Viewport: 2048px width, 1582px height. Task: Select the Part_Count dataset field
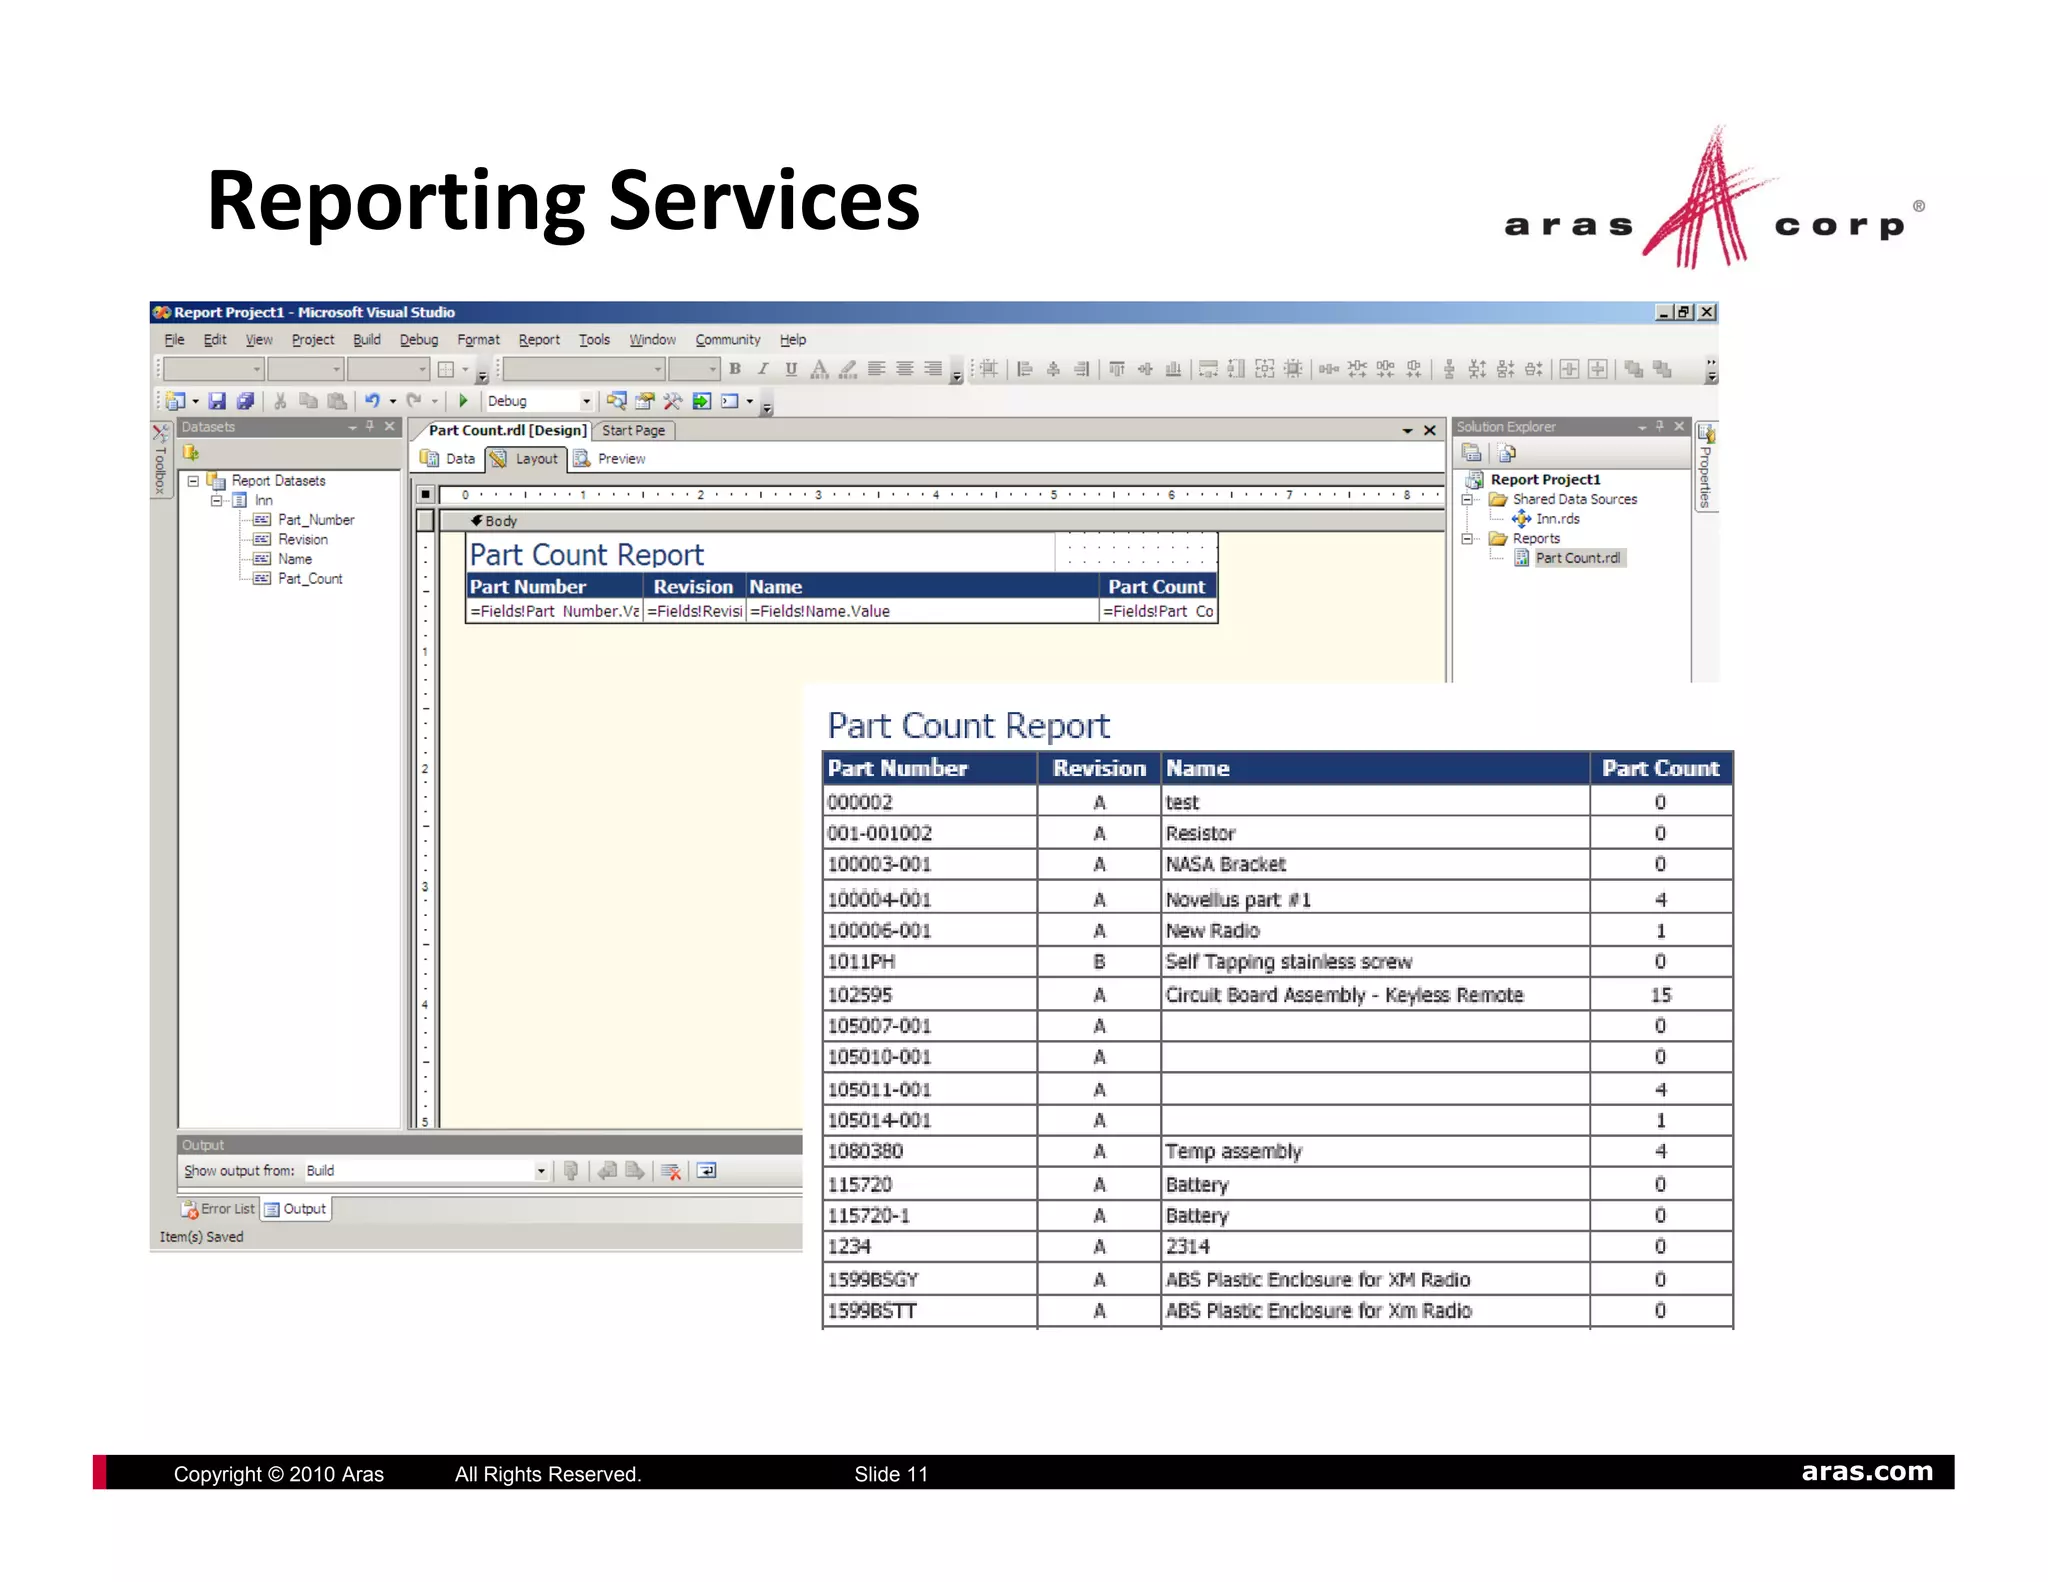[x=310, y=579]
